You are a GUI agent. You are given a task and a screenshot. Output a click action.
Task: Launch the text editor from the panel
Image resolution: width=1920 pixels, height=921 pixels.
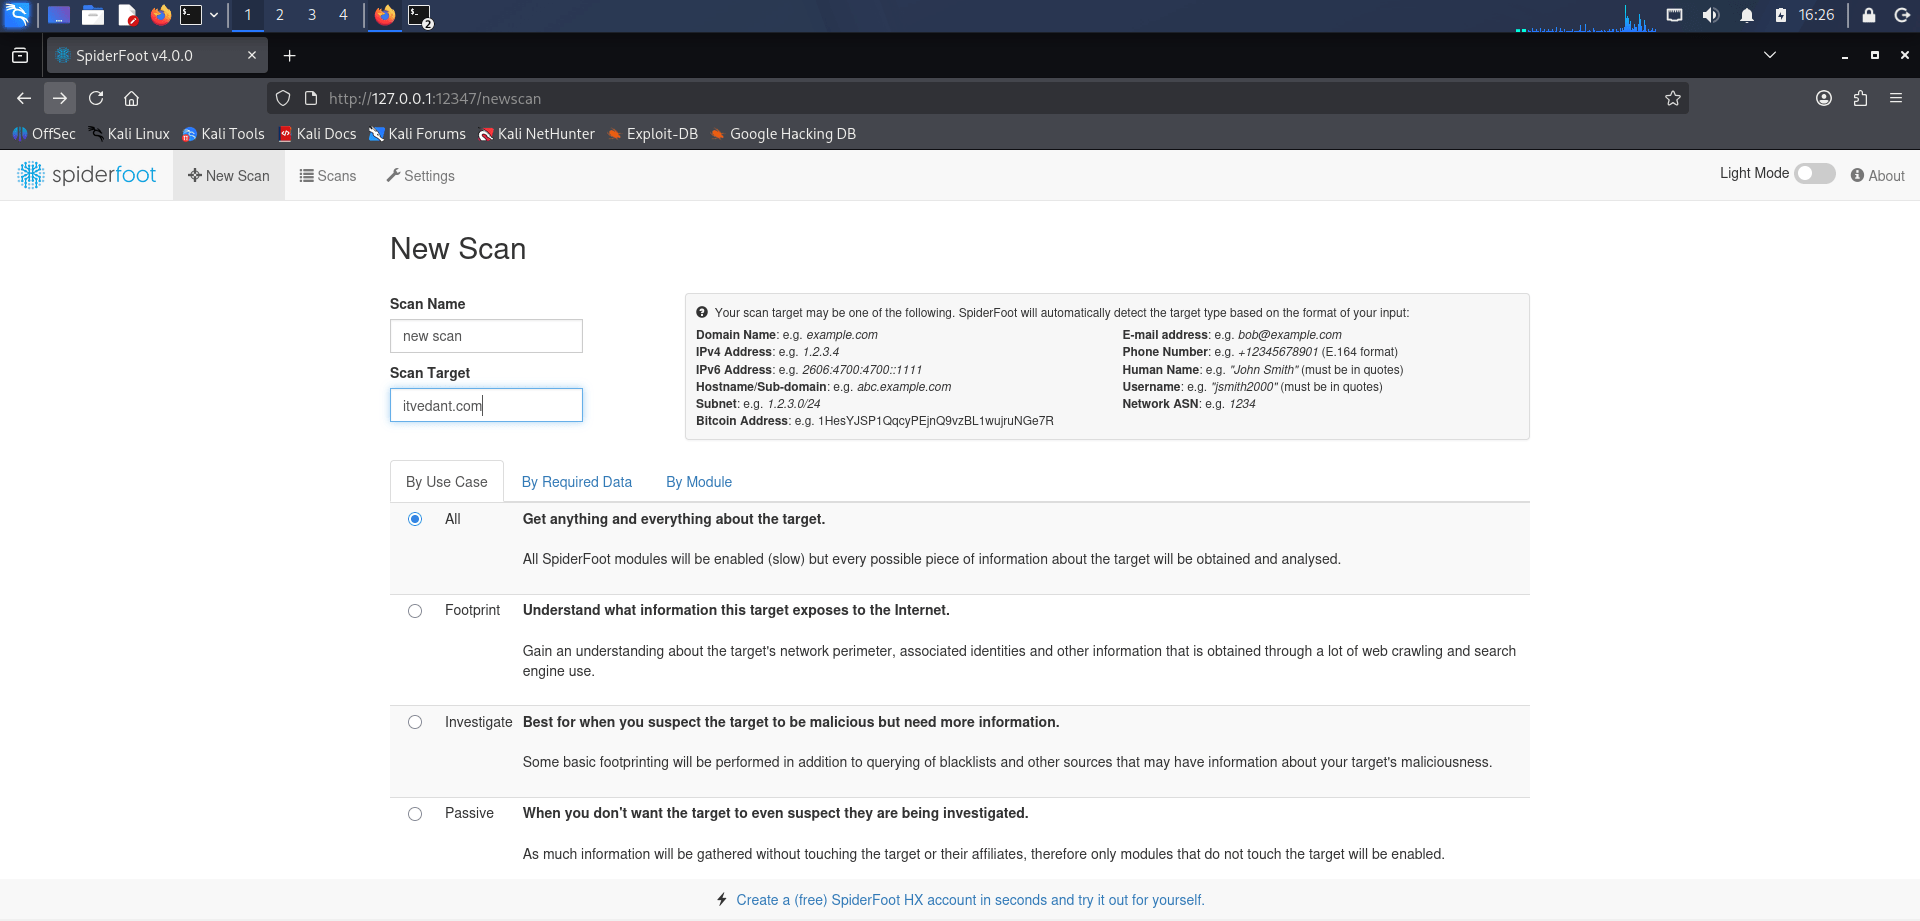[127, 15]
